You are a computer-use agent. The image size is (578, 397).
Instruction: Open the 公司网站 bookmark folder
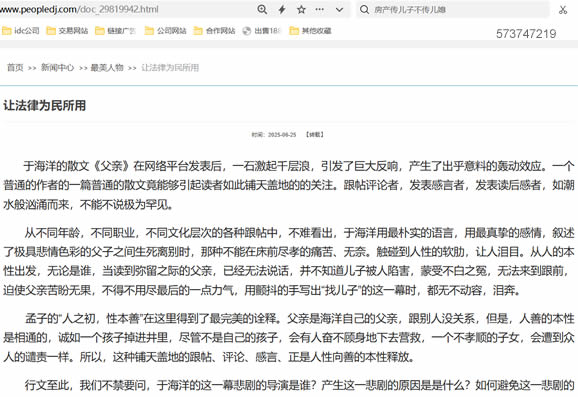(166, 31)
